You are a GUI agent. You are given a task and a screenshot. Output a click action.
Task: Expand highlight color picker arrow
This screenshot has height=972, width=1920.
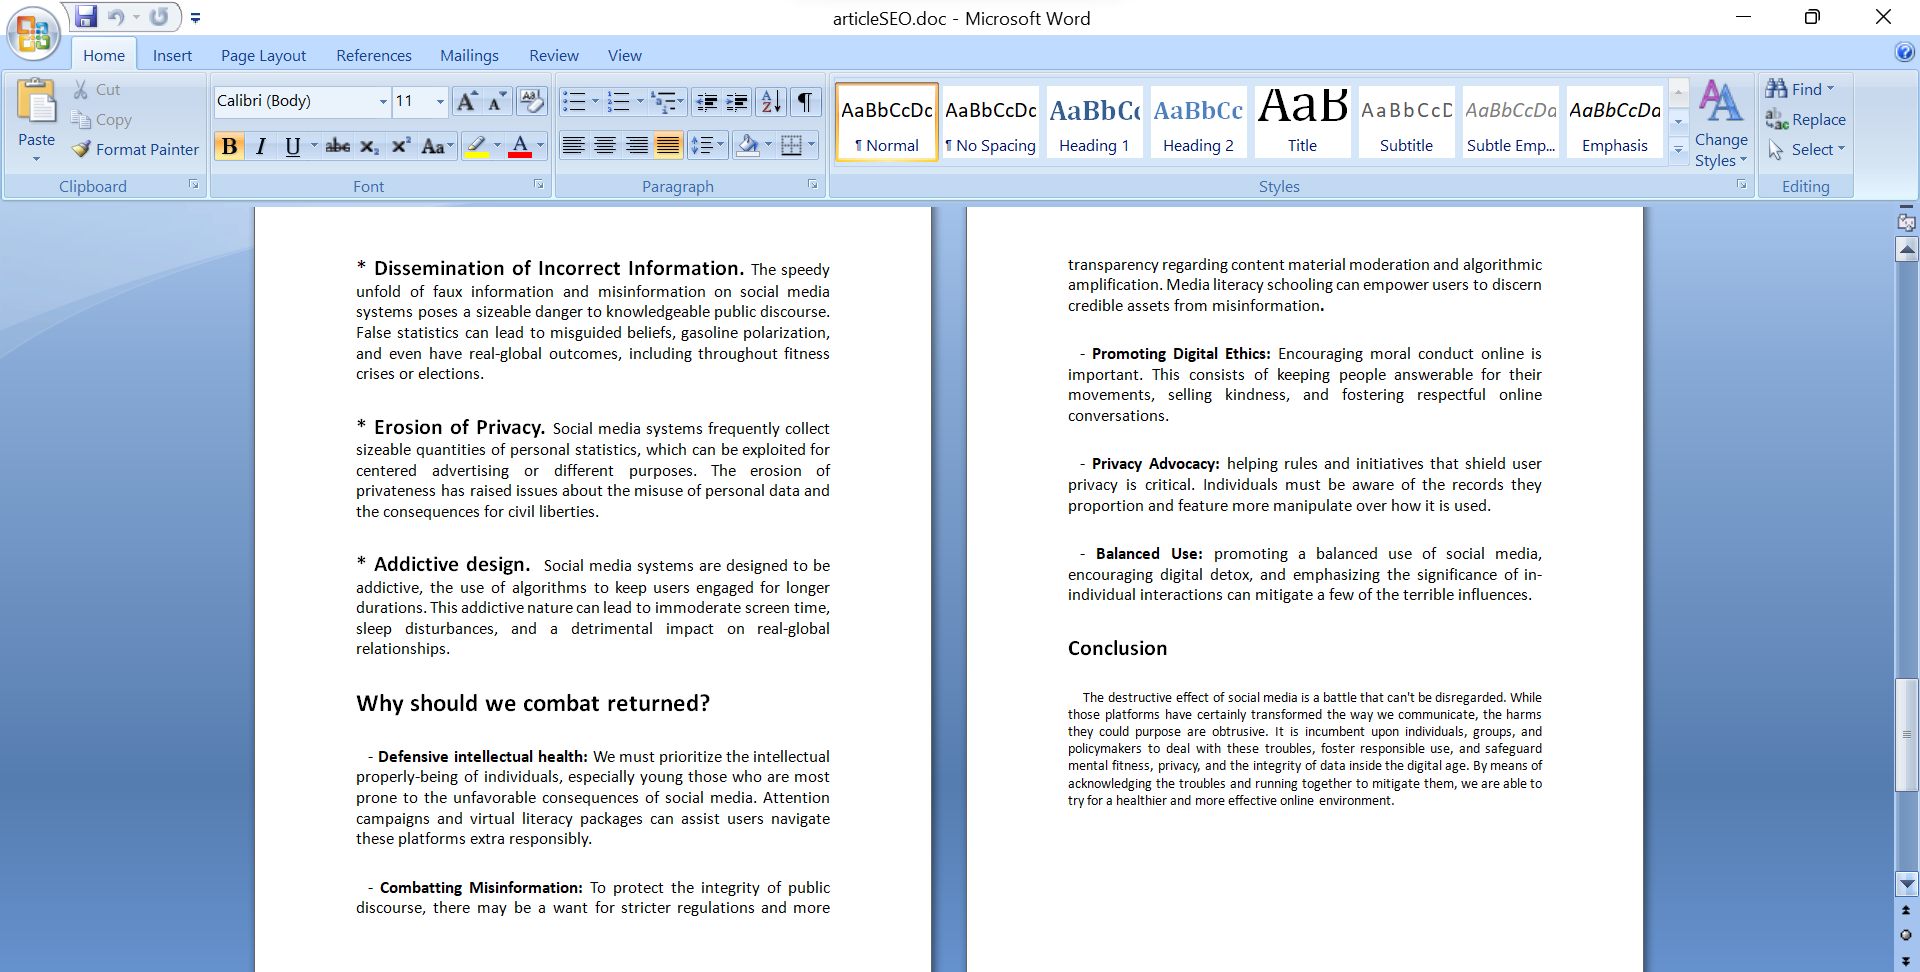point(497,146)
